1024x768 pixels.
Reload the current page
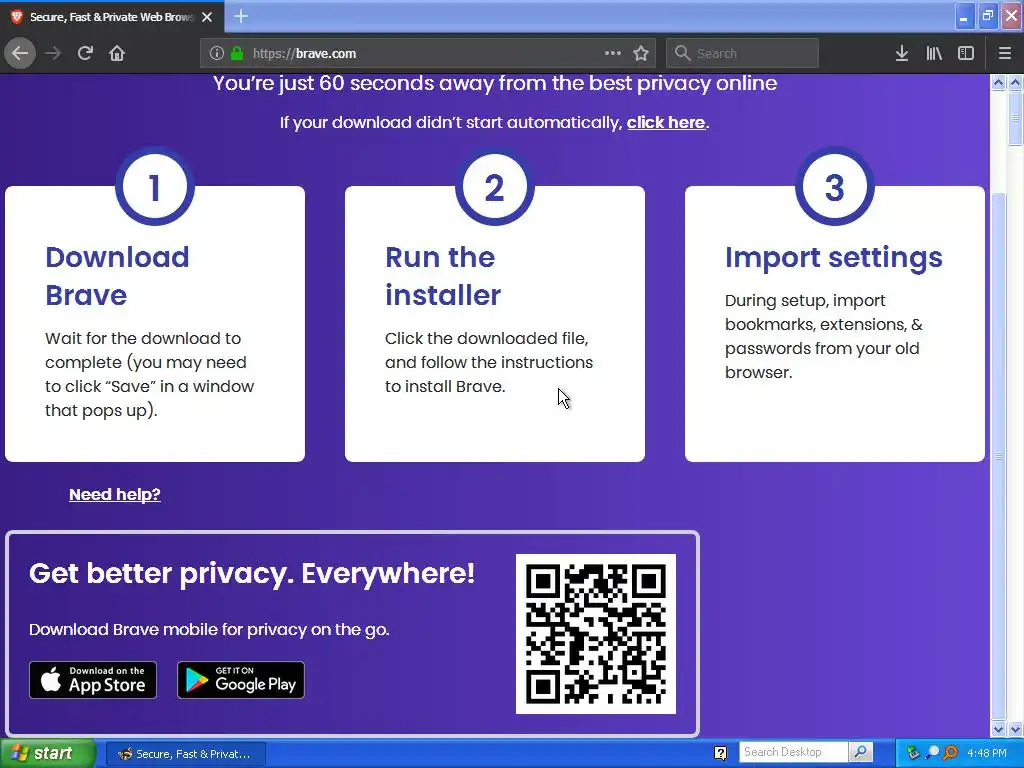point(85,53)
